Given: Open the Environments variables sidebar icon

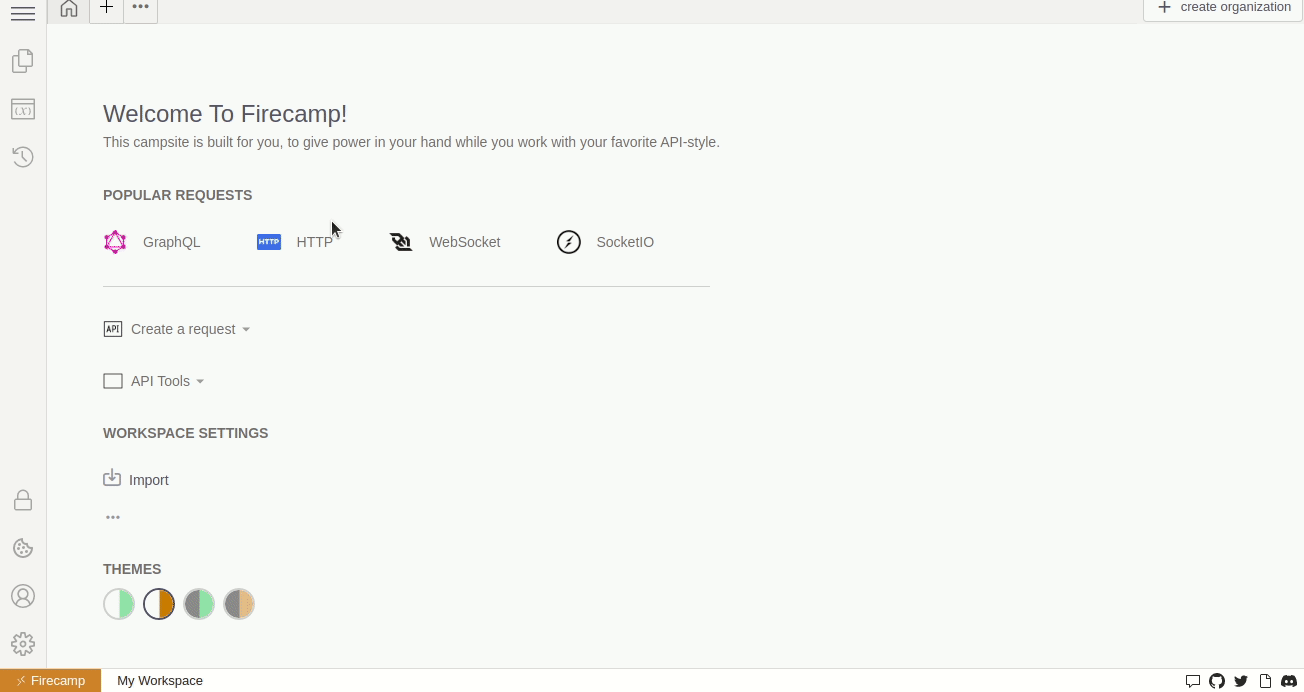Looking at the screenshot, I should pos(23,109).
